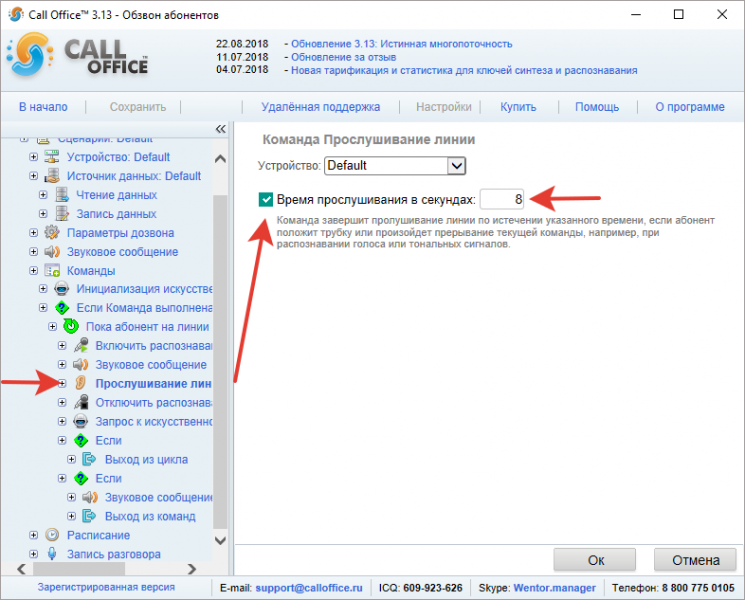Click the robot icon beside Запрос к искусственному
The image size is (745, 600).
point(81,421)
